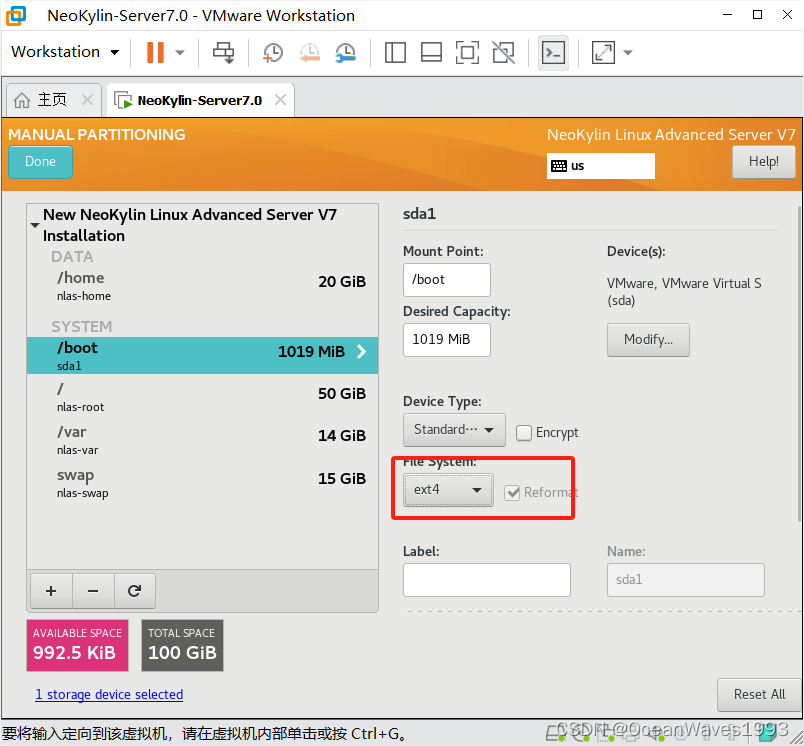804x746 pixels.
Task: Minimize the VMware Workstation window
Action: pyautogui.click(x=727, y=15)
